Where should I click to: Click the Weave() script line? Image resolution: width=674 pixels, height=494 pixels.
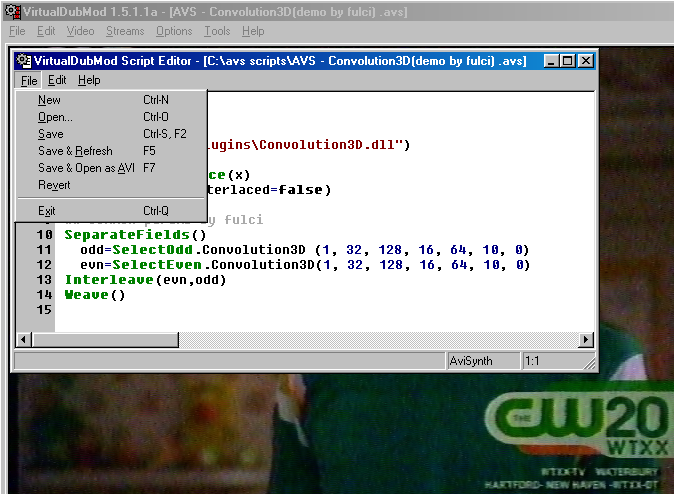95,295
